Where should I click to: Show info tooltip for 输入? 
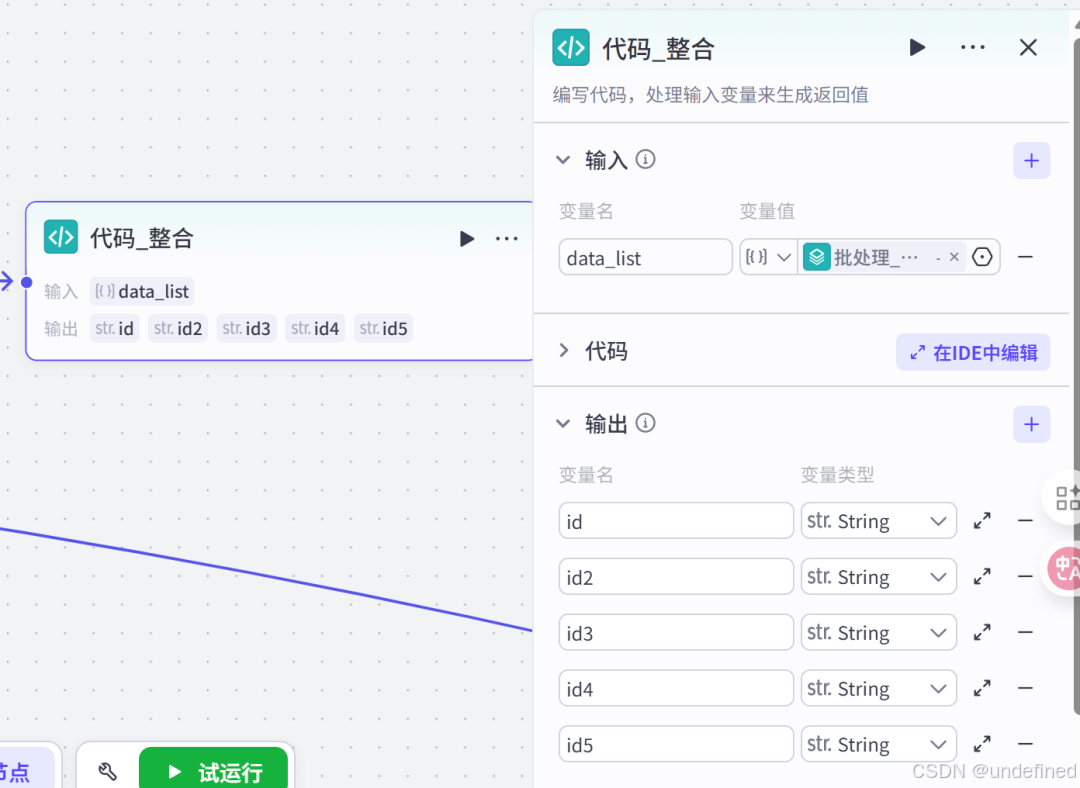[x=645, y=160]
